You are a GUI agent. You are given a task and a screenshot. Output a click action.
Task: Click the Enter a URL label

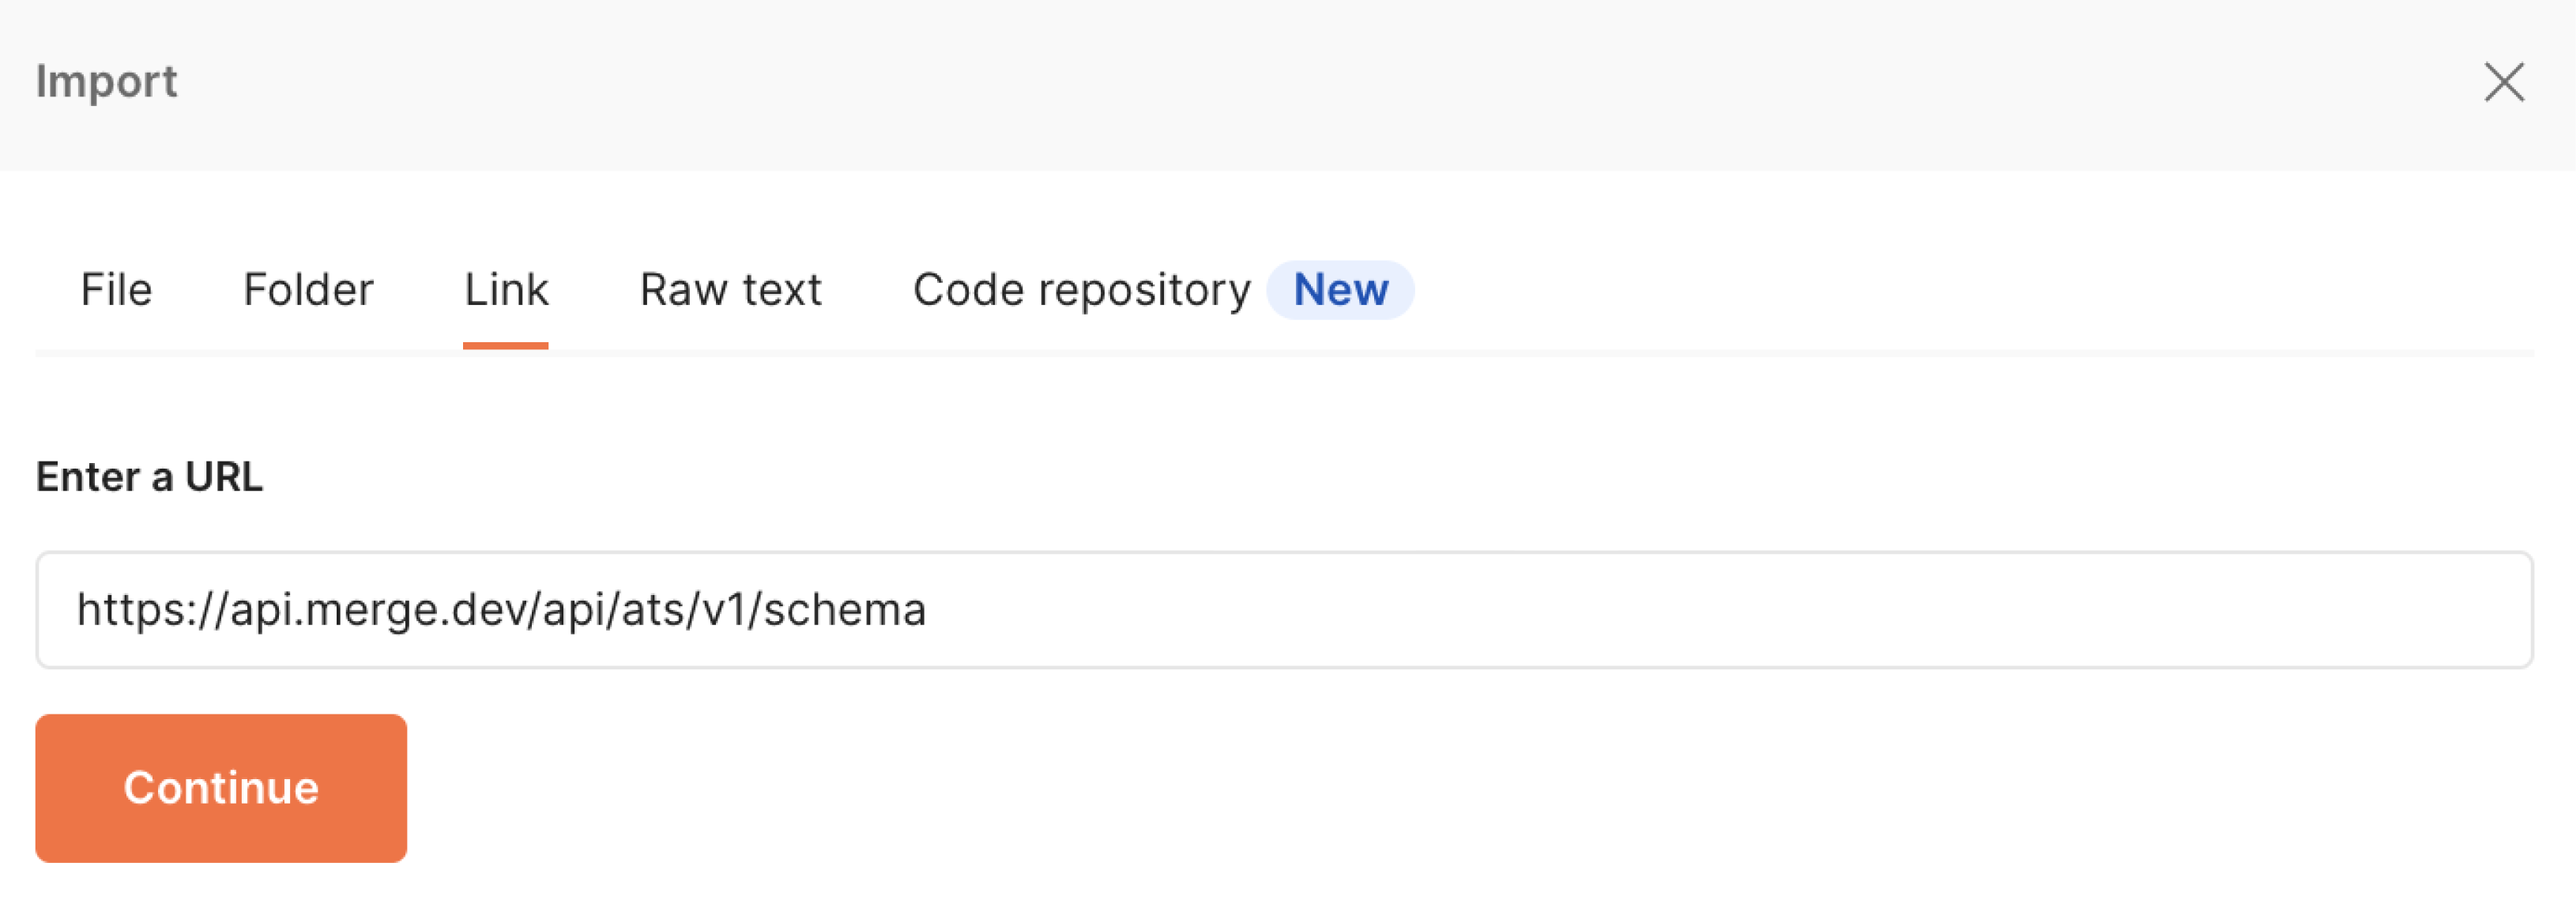(x=149, y=477)
